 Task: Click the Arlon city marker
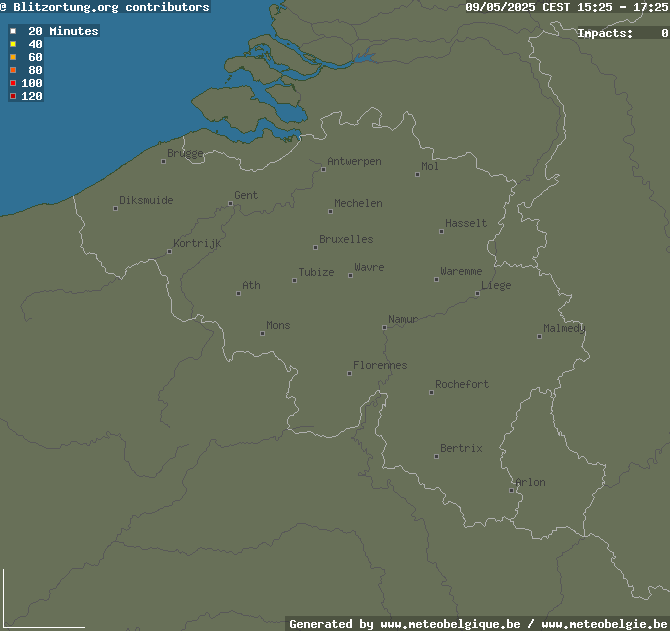point(511,490)
